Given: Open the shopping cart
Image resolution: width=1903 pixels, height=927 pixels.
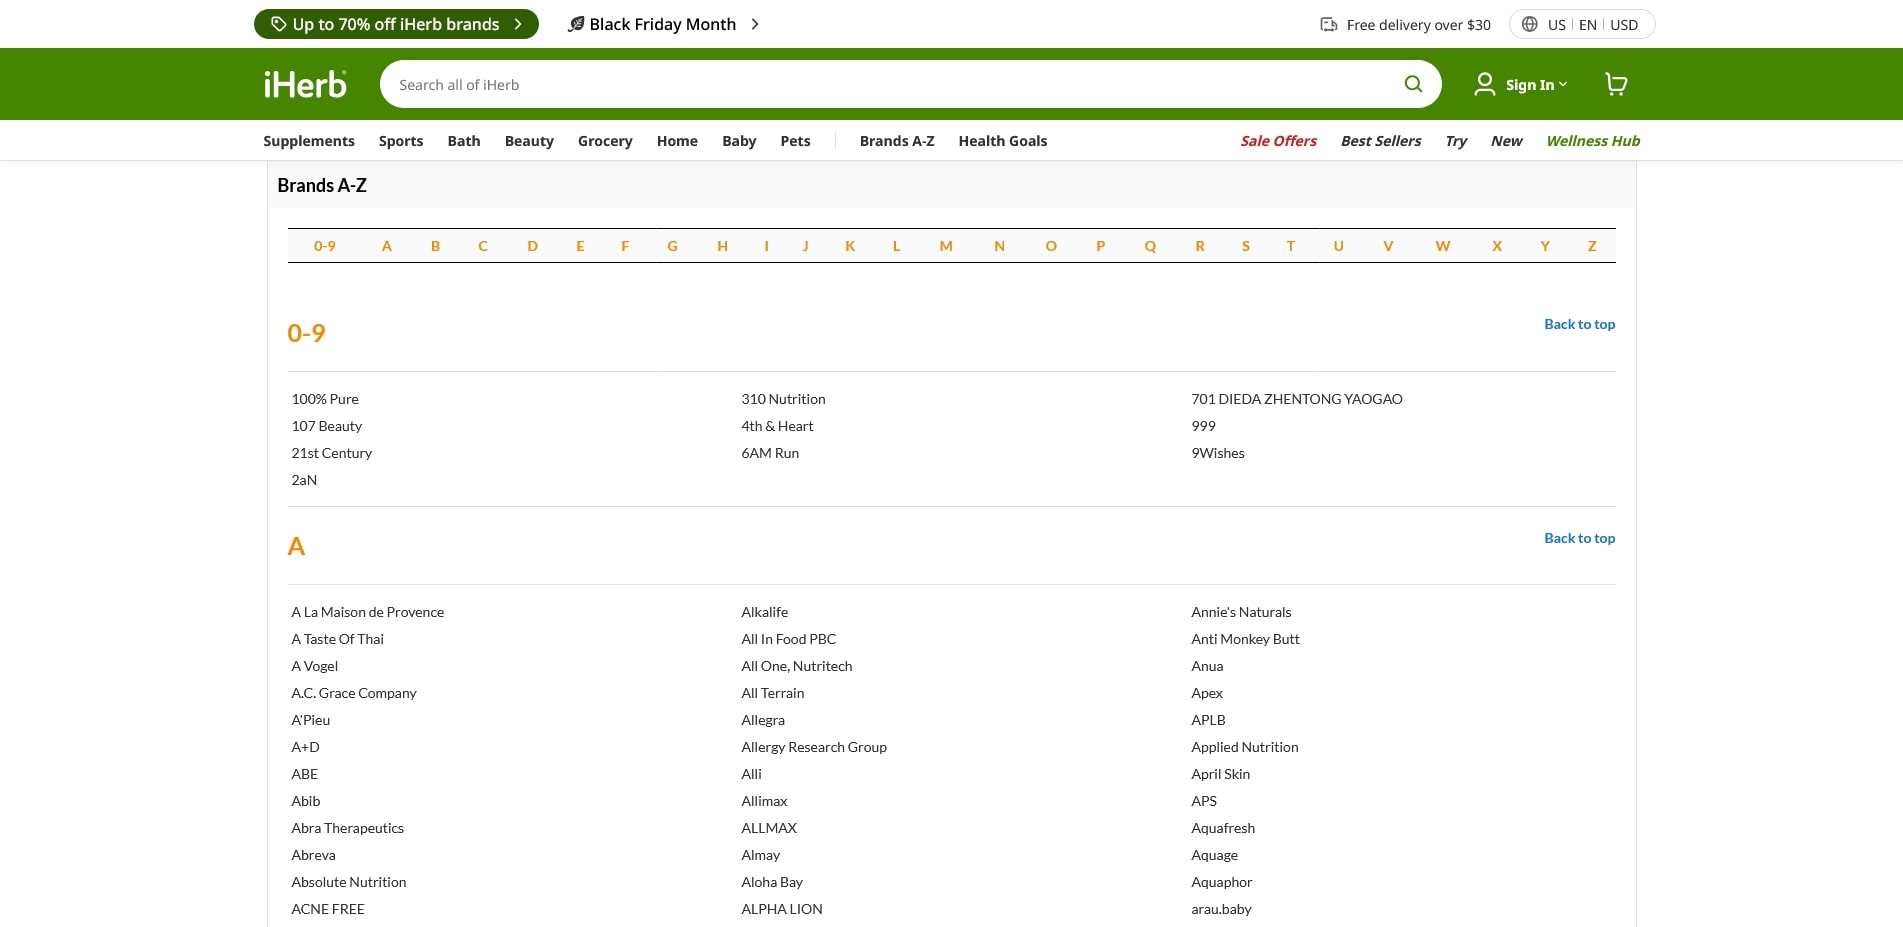Looking at the screenshot, I should 1615,84.
